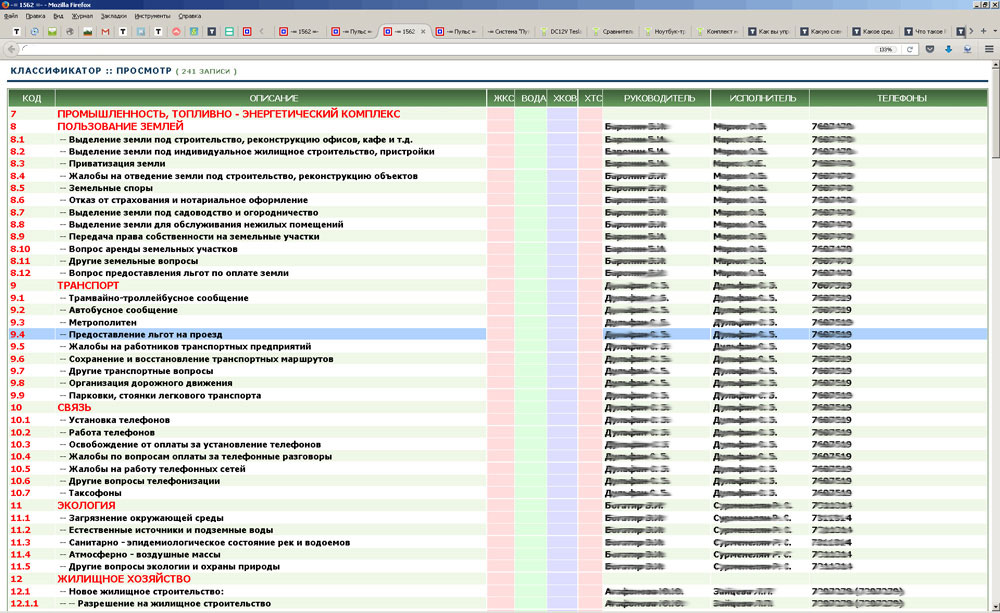The image size is (1000, 613).
Task: Open the Pocket list icon
Action: click(931, 49)
